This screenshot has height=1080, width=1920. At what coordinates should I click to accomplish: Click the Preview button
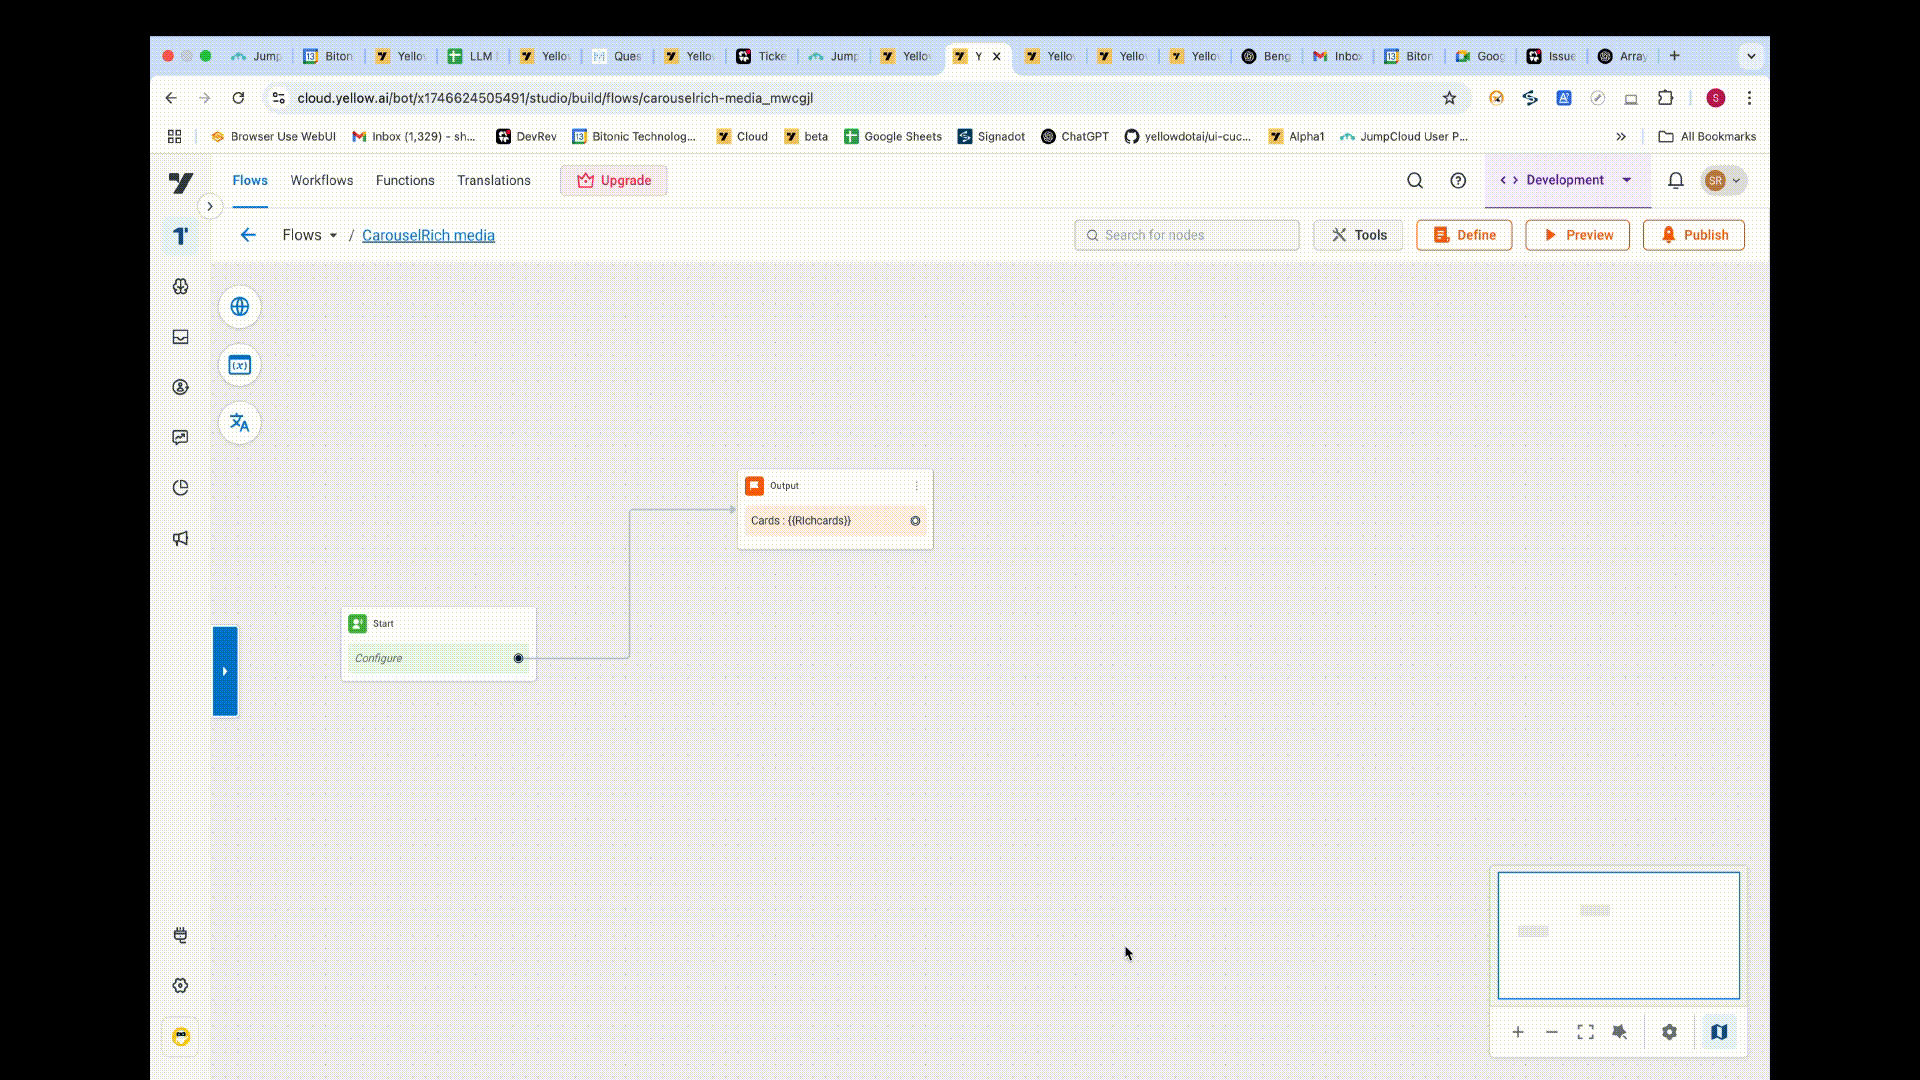[x=1577, y=235]
